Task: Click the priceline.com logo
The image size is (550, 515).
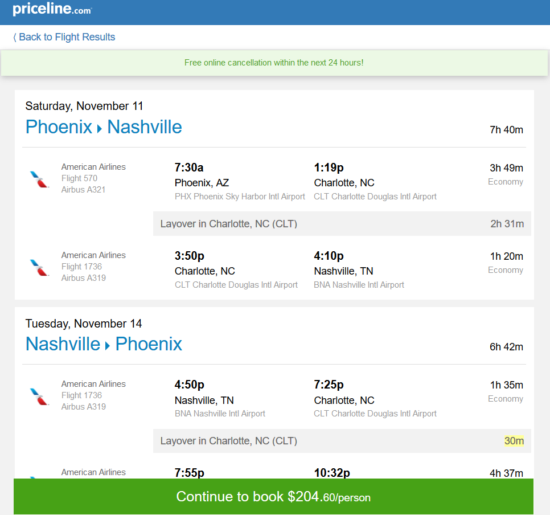Action: (x=52, y=9)
